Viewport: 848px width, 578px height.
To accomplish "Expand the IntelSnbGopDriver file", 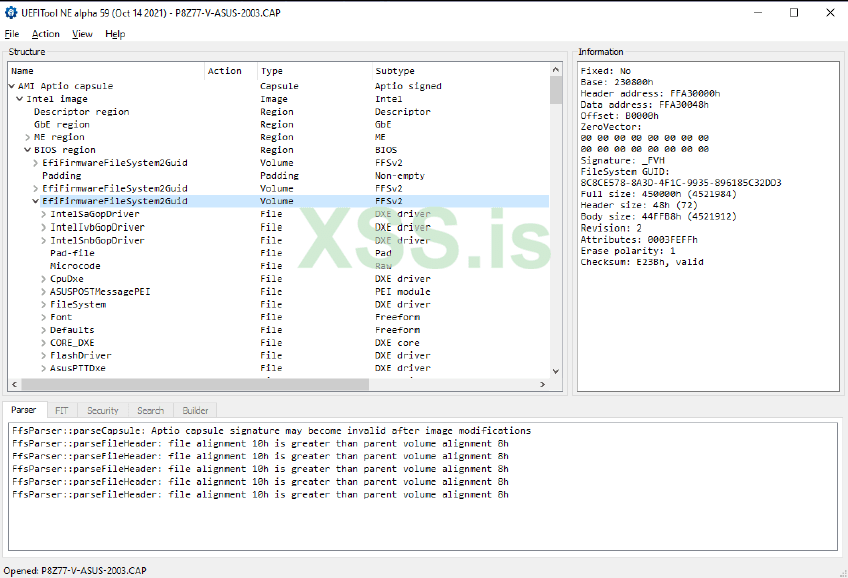I will pos(44,240).
